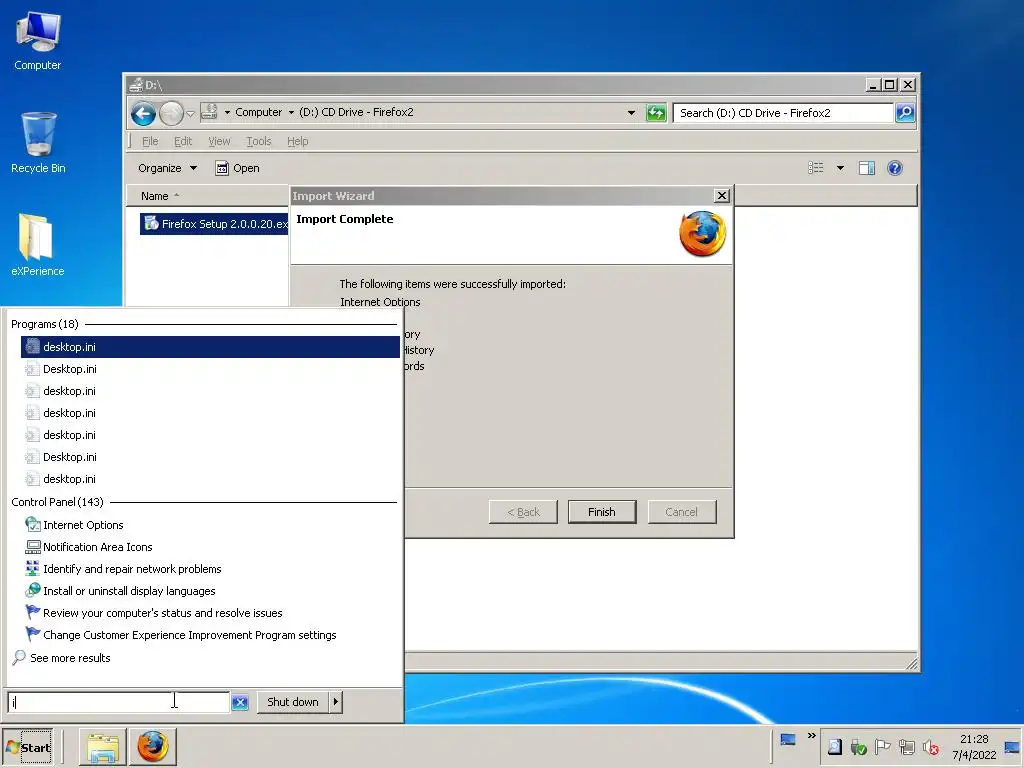1024x768 pixels.
Task: Open Windows Explorer from the taskbar
Action: coord(103,747)
